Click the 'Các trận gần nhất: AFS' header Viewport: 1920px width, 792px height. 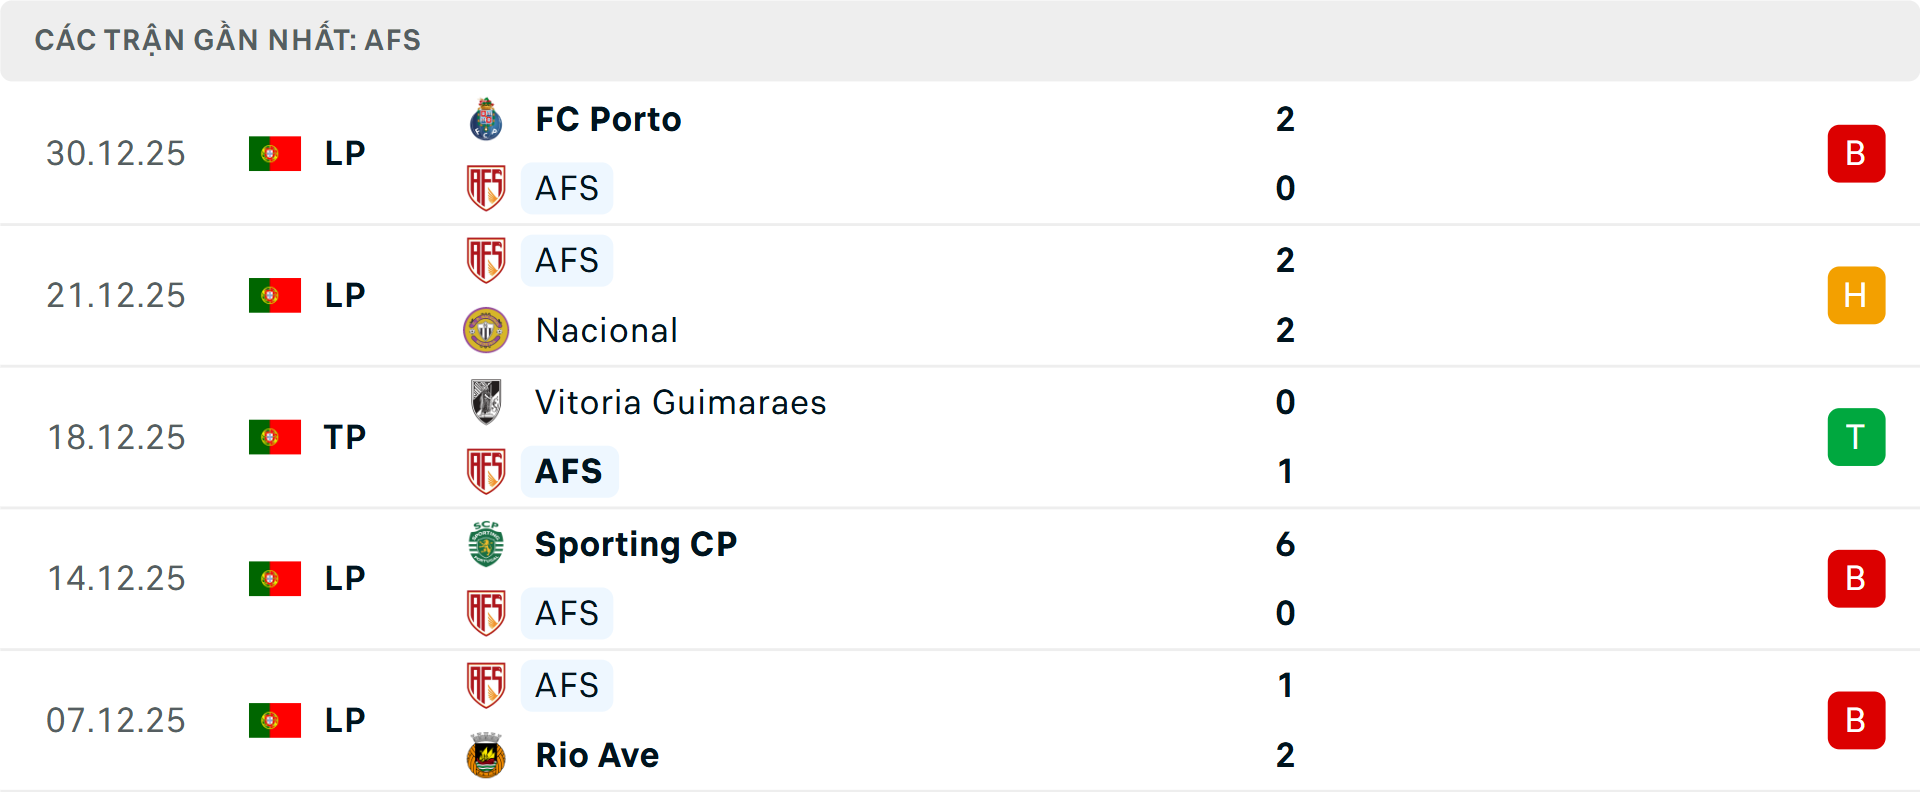[x=228, y=40]
